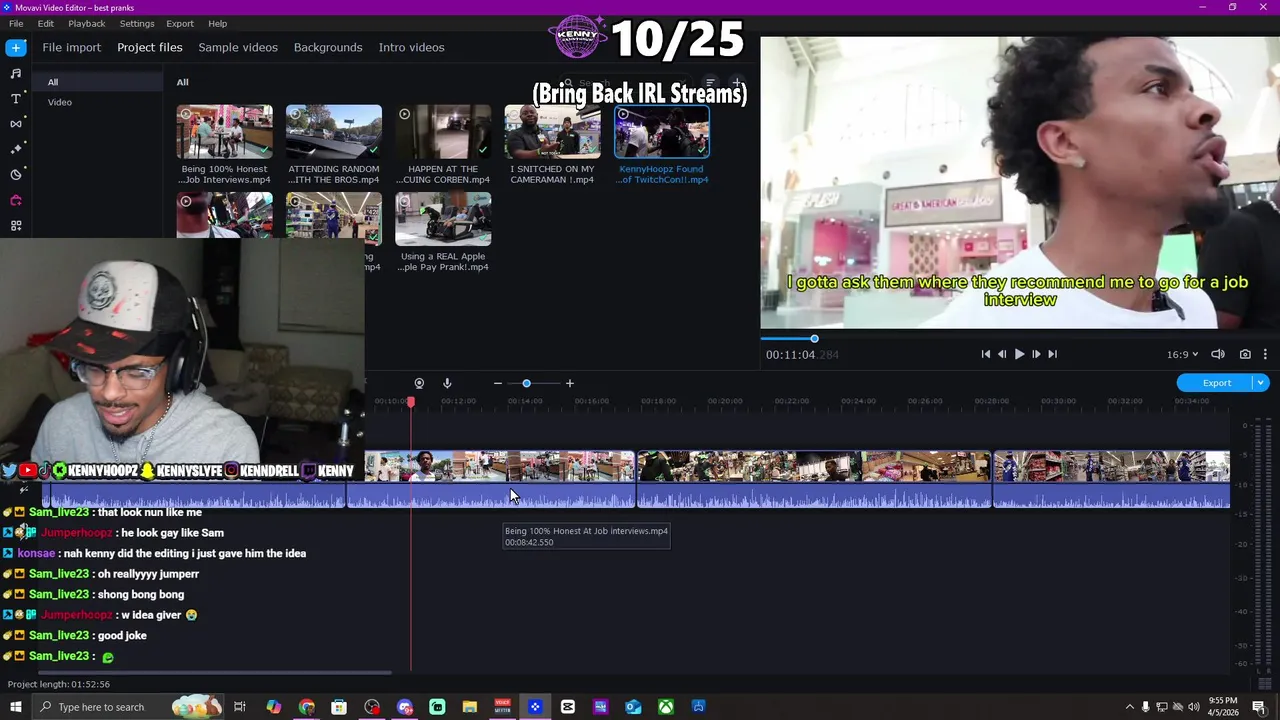Image resolution: width=1280 pixels, height=720 pixels.
Task: Skip to previous clip in player
Action: click(x=985, y=354)
